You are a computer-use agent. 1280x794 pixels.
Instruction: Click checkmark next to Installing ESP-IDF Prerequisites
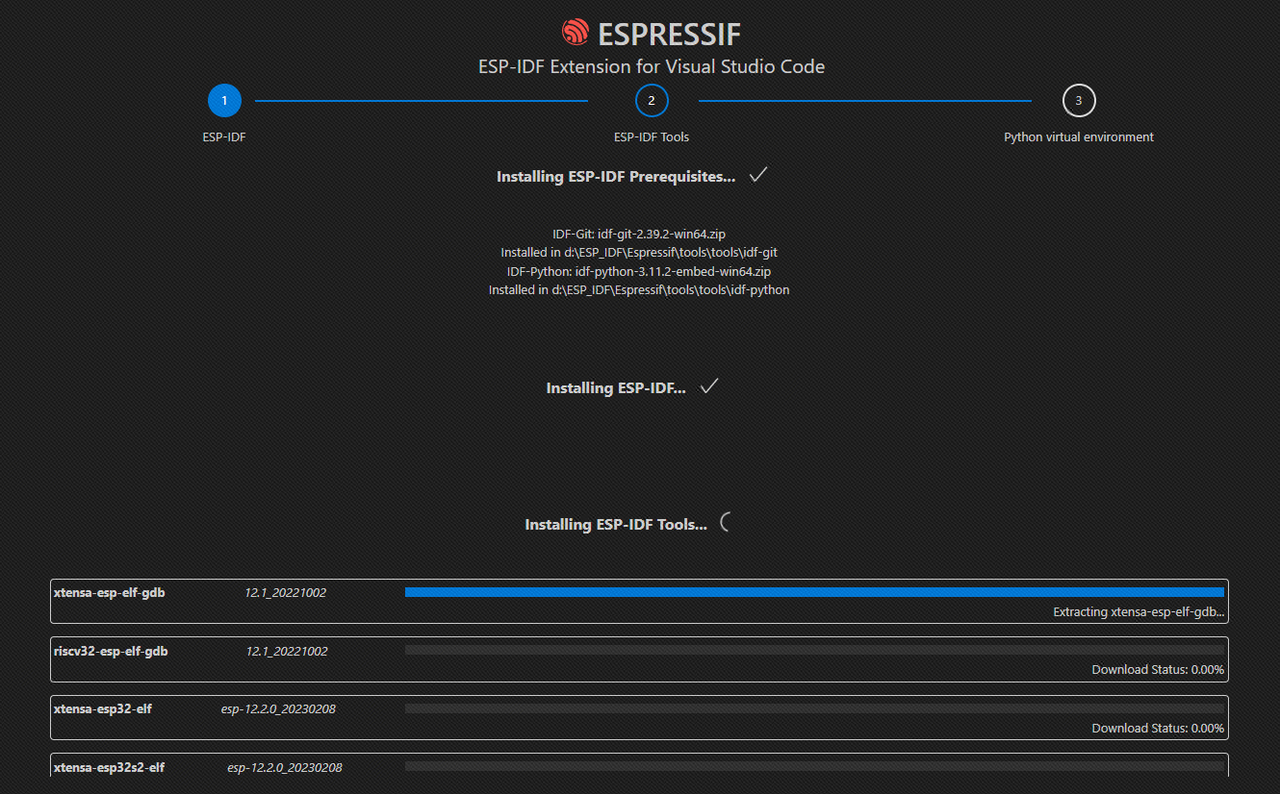tap(758, 175)
